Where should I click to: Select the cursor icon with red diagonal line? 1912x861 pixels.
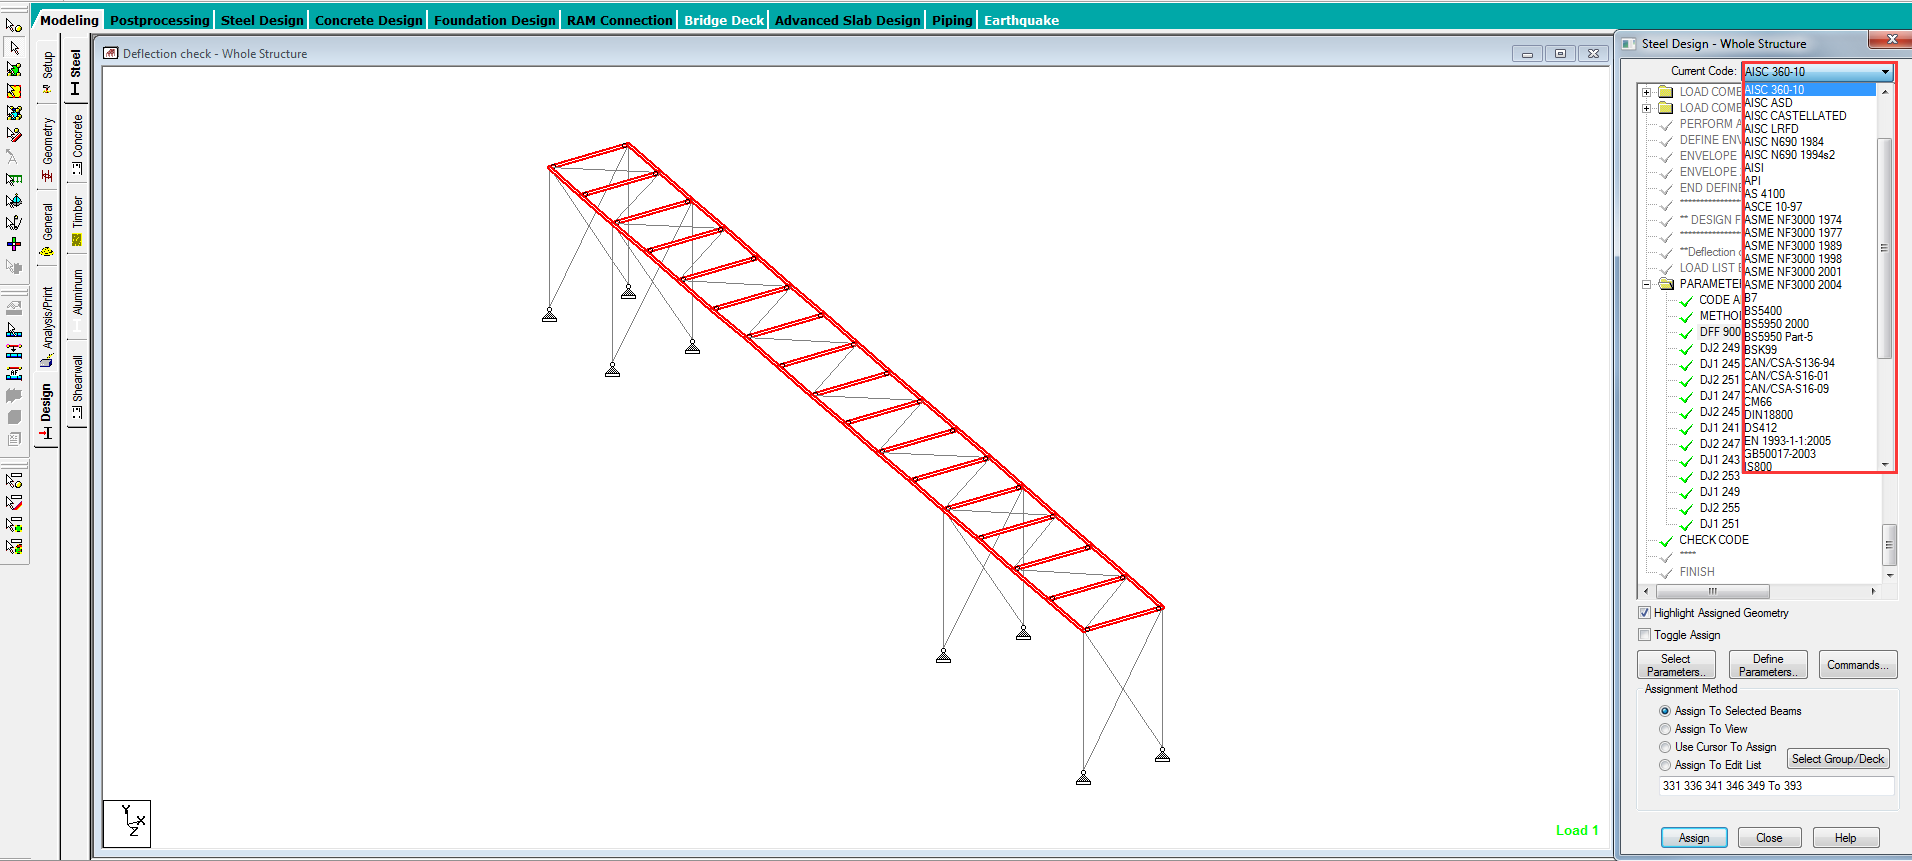(x=14, y=502)
